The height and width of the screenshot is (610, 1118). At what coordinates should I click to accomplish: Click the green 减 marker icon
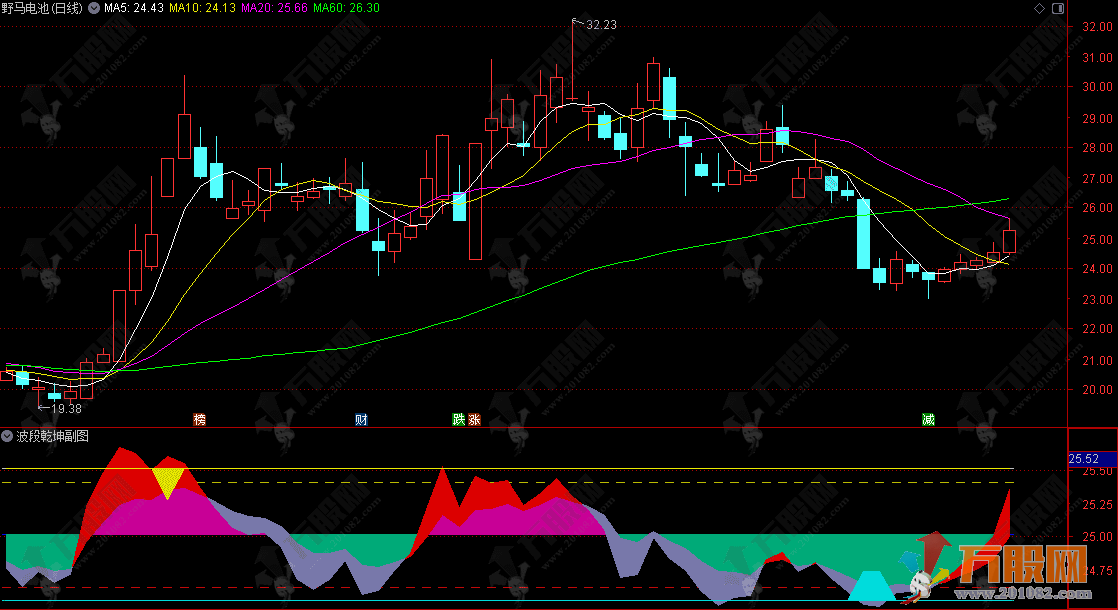click(928, 420)
